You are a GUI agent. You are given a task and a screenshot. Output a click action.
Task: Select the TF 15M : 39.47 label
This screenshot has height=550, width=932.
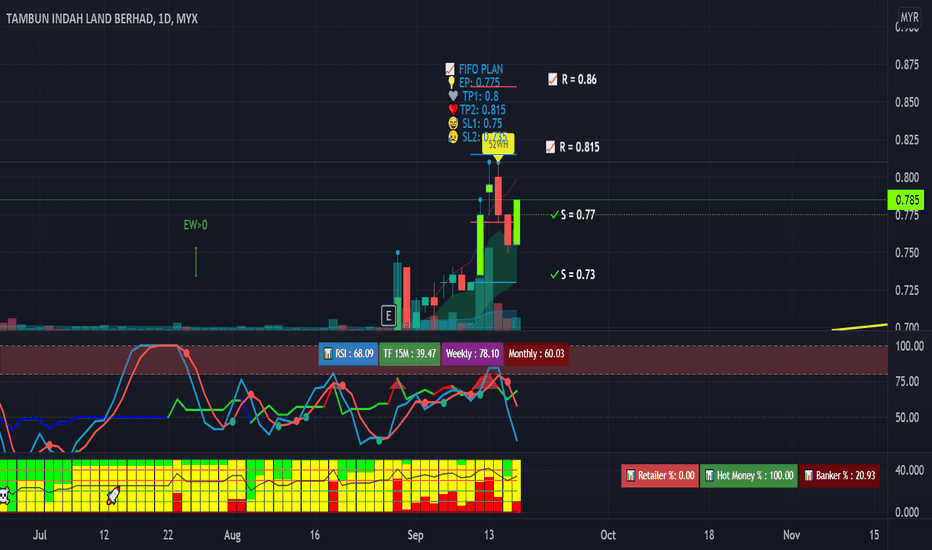(410, 354)
